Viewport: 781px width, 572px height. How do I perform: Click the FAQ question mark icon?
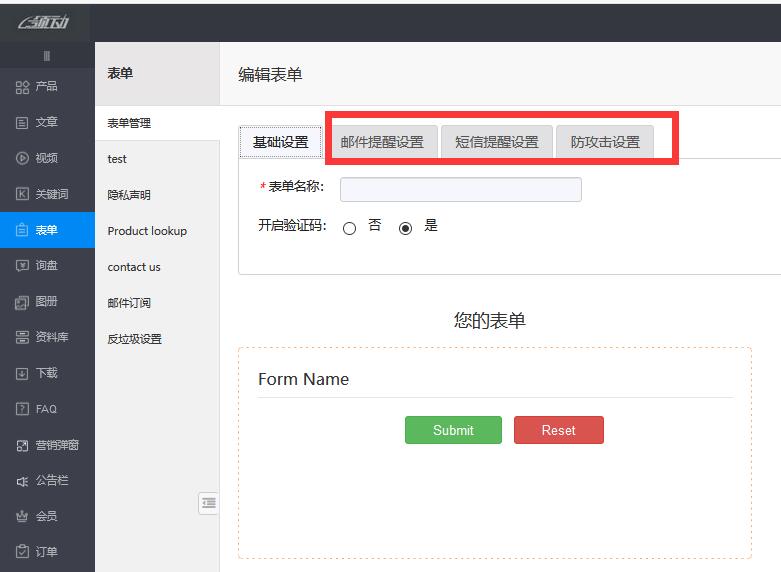22,409
